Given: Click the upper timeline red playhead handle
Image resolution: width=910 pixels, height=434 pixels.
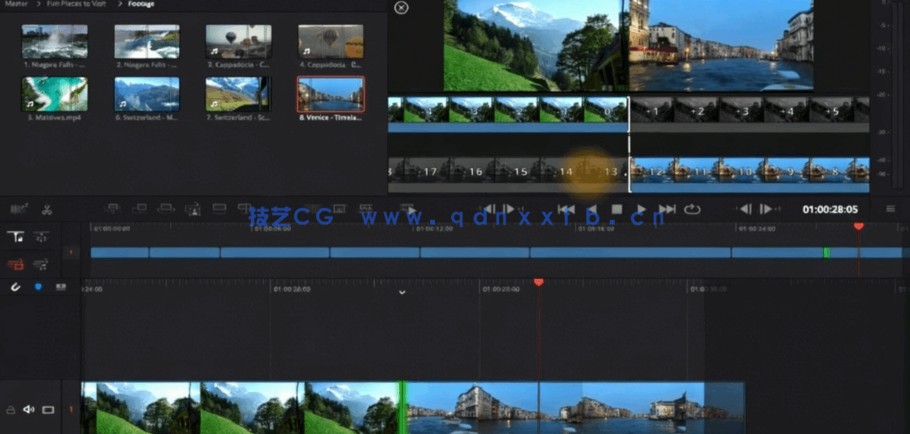Looking at the screenshot, I should (859, 226).
